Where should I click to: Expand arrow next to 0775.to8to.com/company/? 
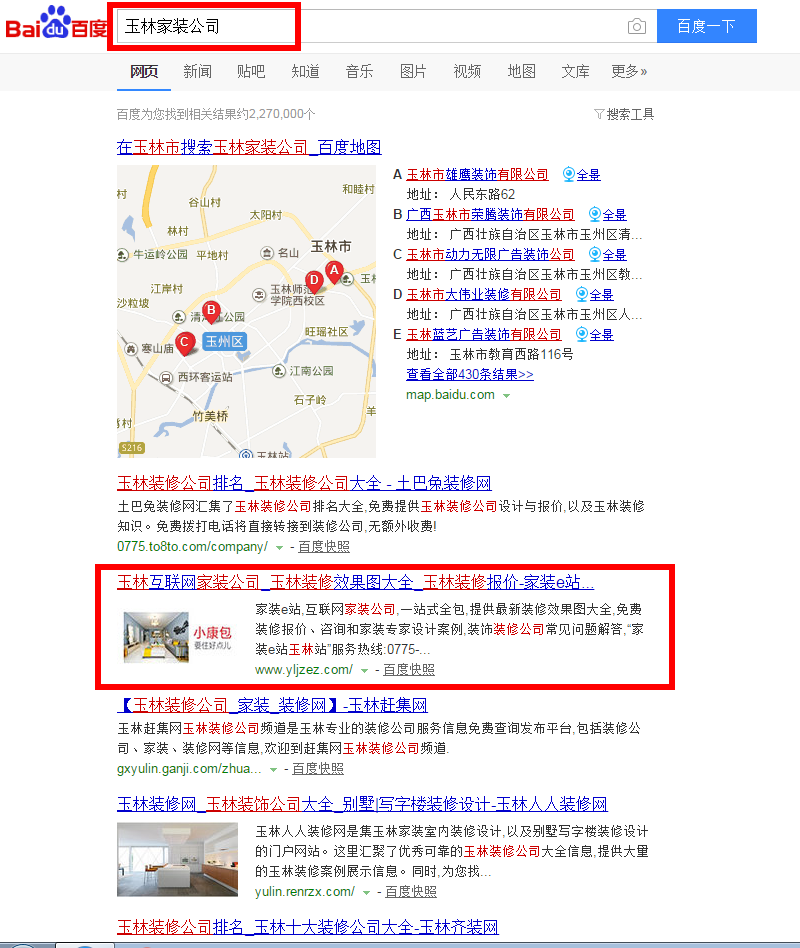(279, 548)
